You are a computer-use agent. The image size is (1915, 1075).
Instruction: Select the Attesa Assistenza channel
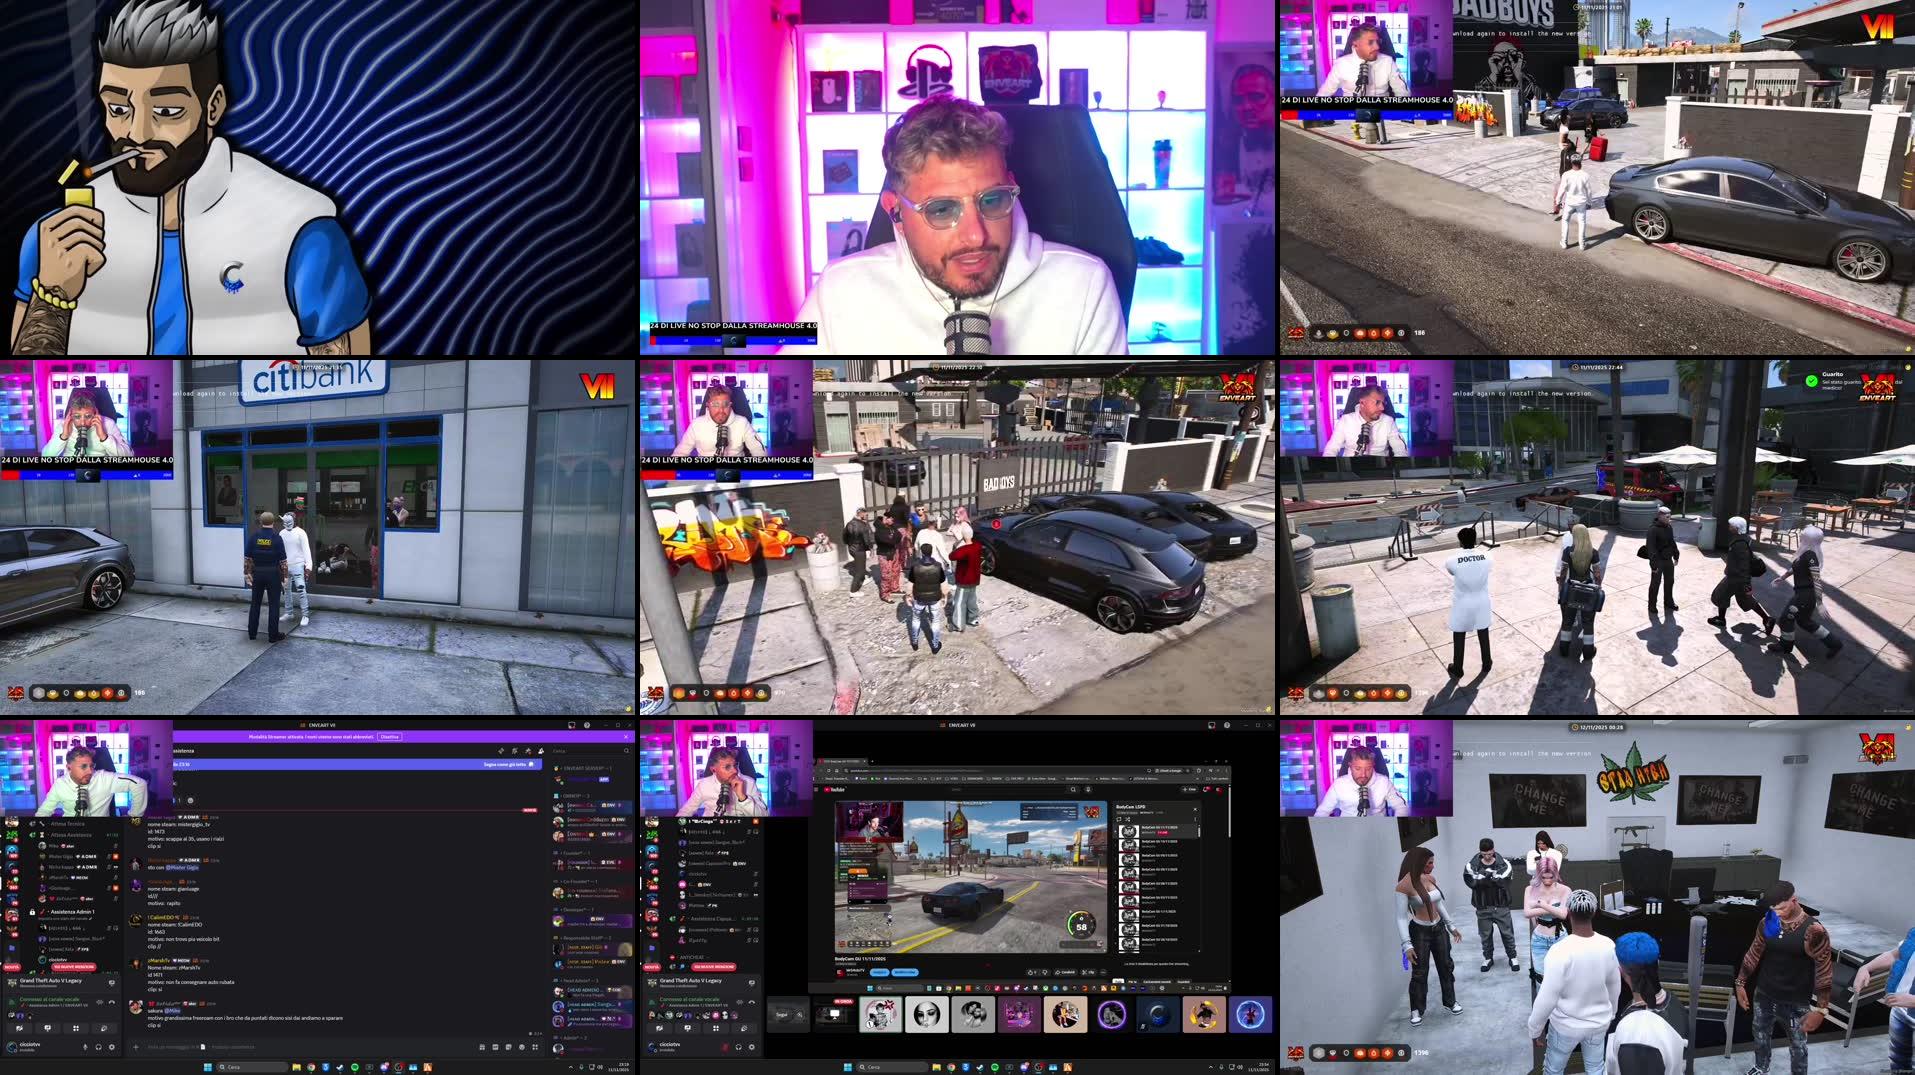pos(70,835)
